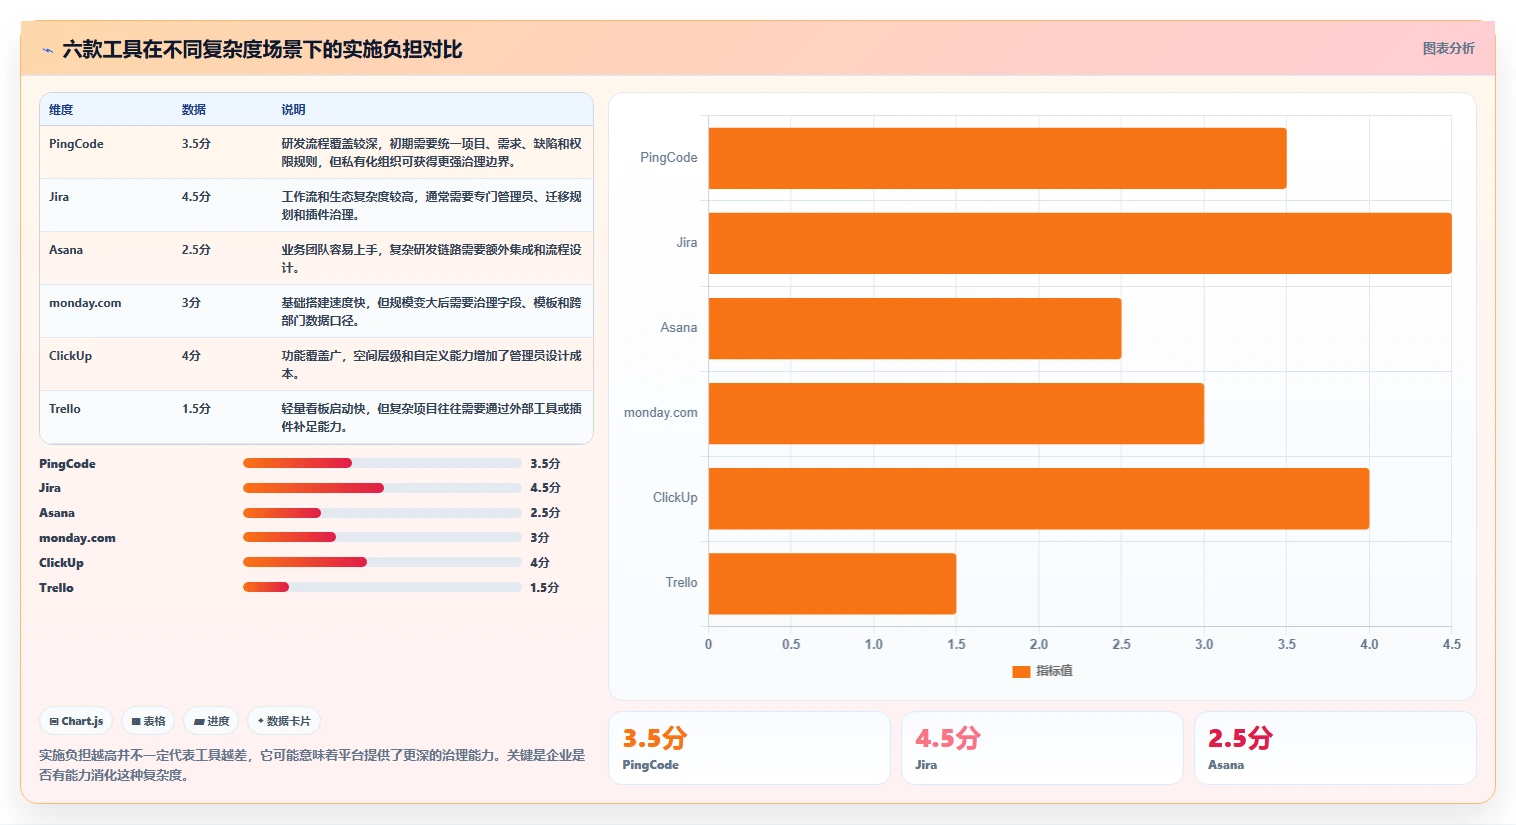The height and width of the screenshot is (825, 1516).
Task: Click footnote starting 实施负担越高并不一定
Action: 312,765
